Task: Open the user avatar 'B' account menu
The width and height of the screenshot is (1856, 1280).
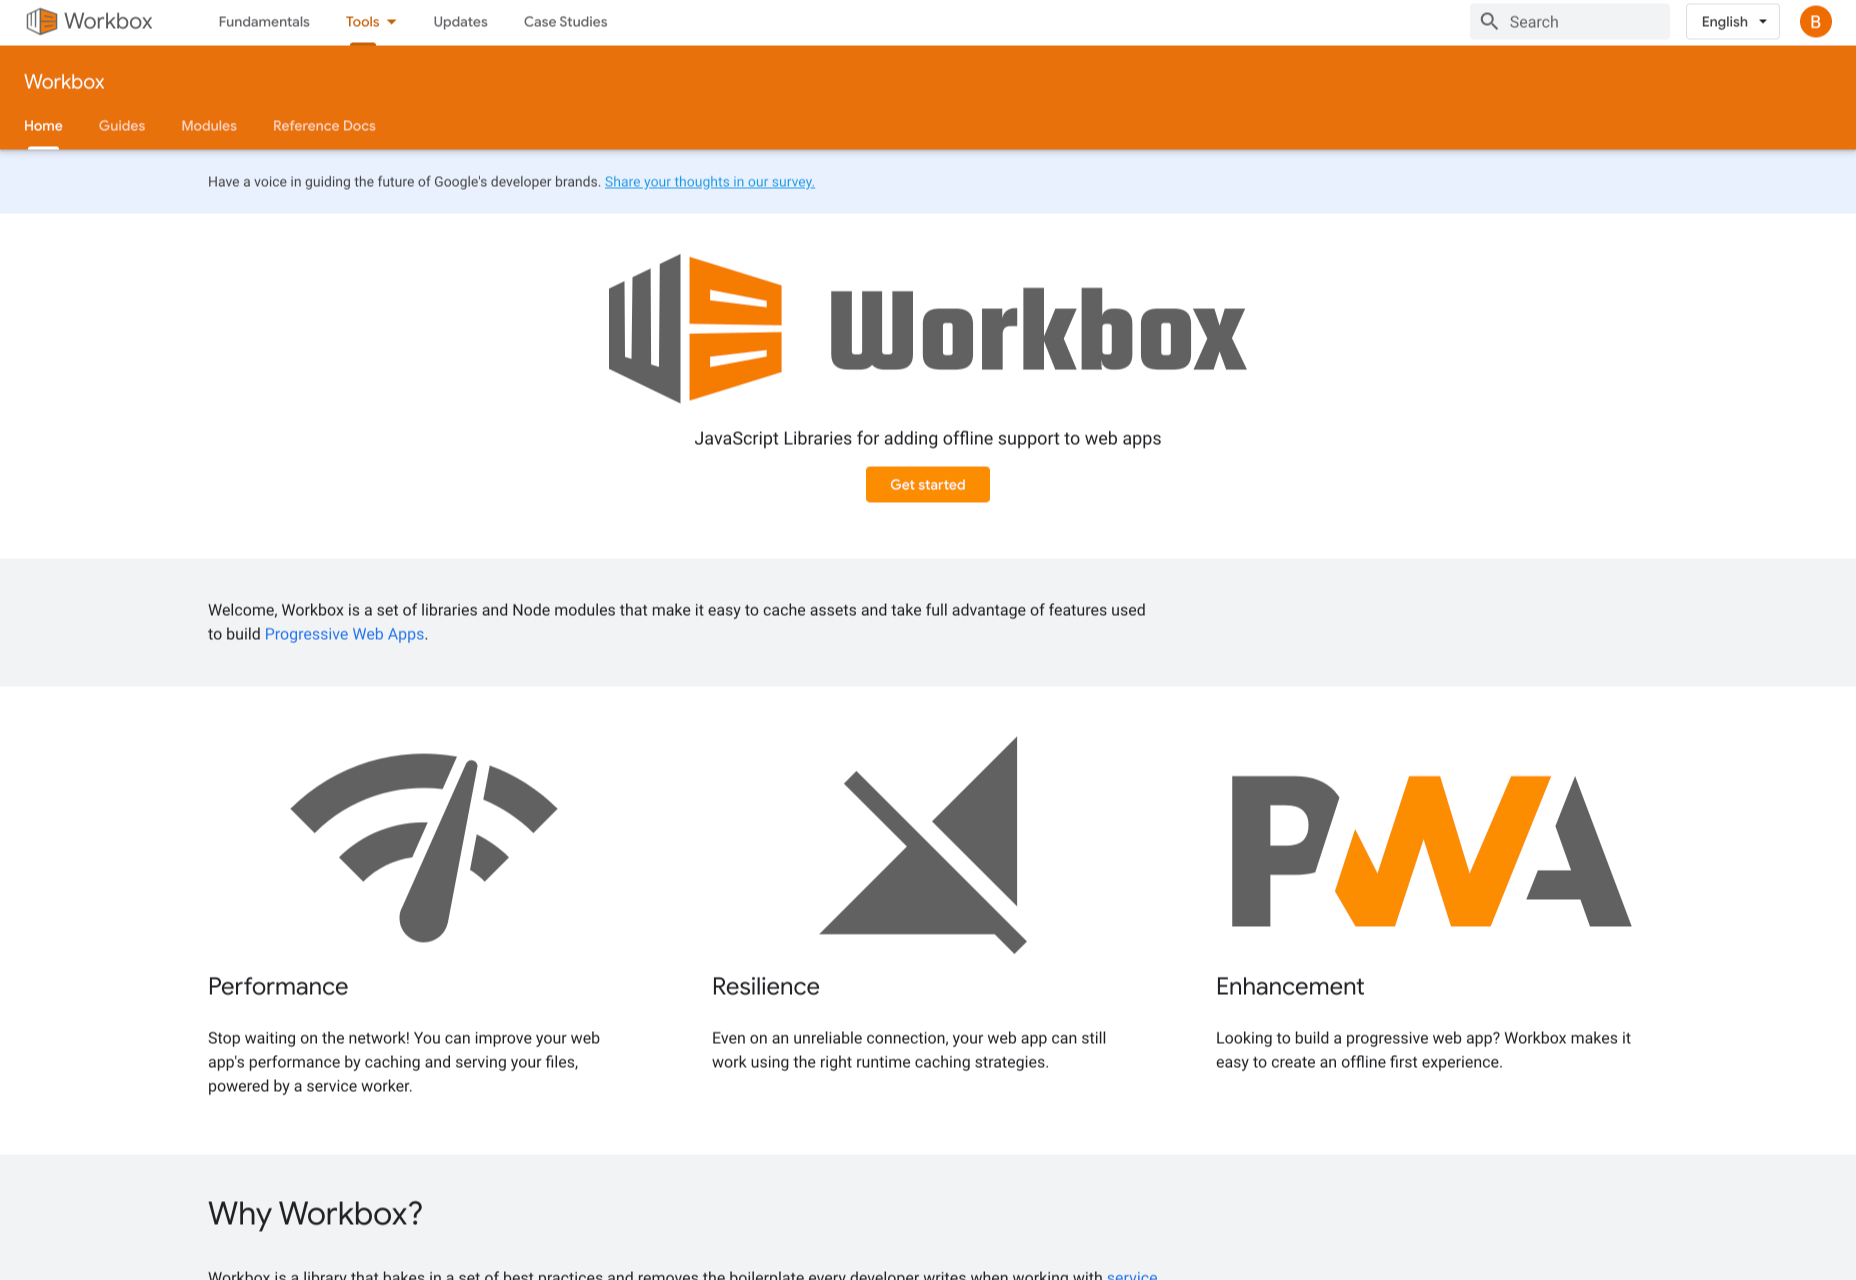Action: 1815,21
